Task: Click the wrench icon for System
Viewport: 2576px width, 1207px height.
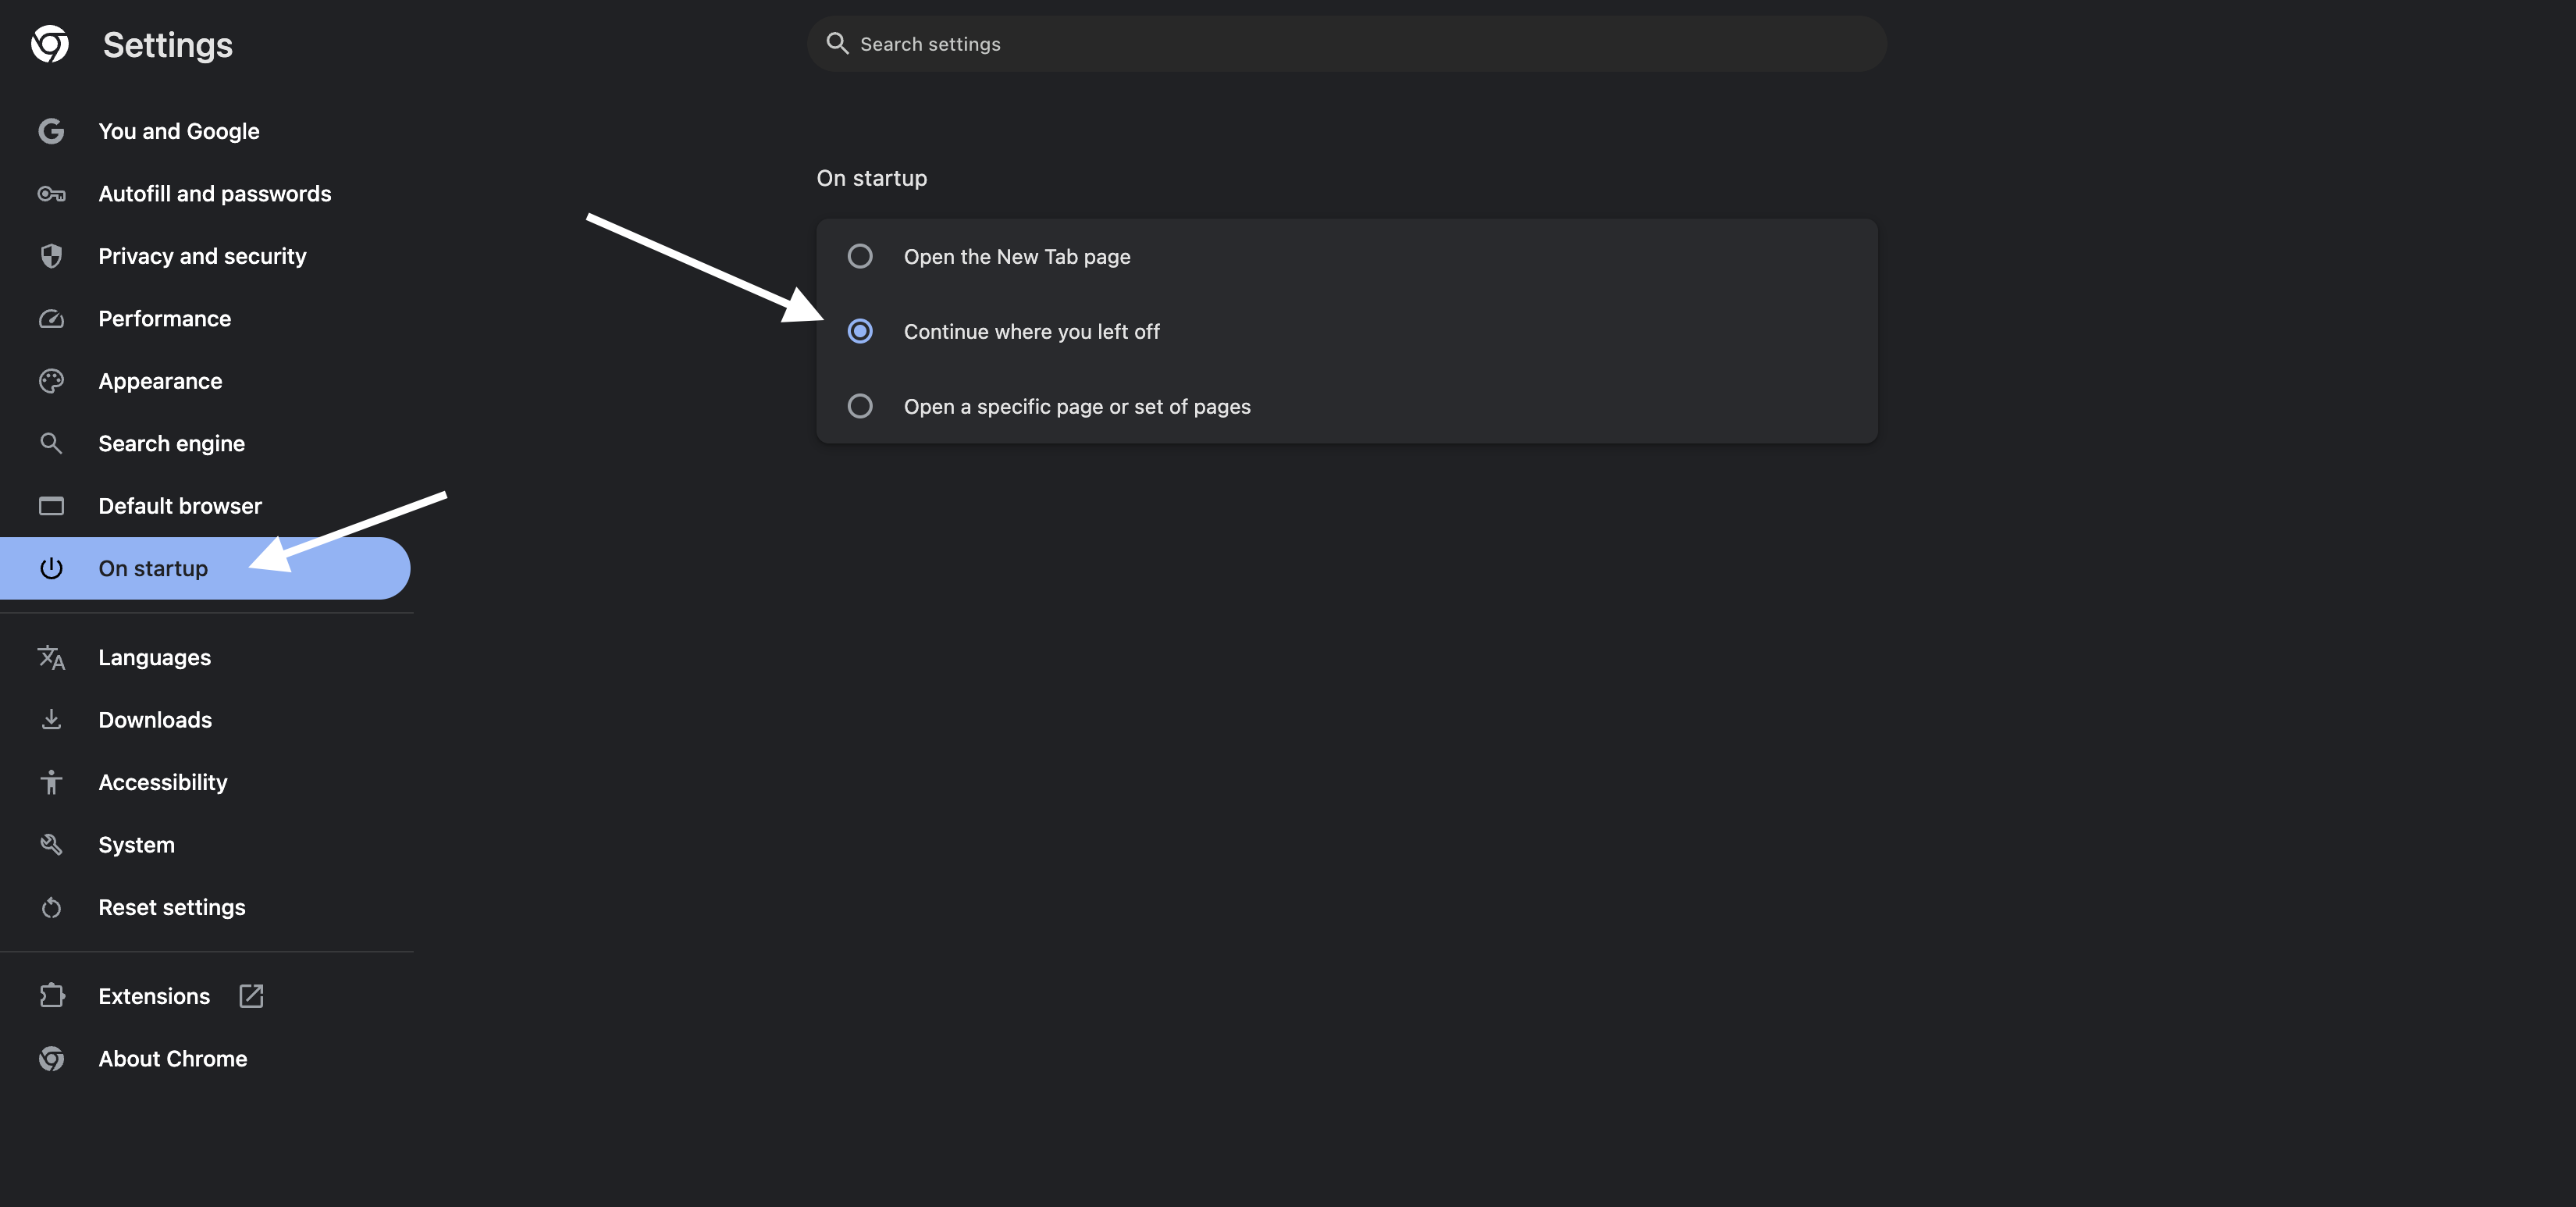Action: (51, 845)
